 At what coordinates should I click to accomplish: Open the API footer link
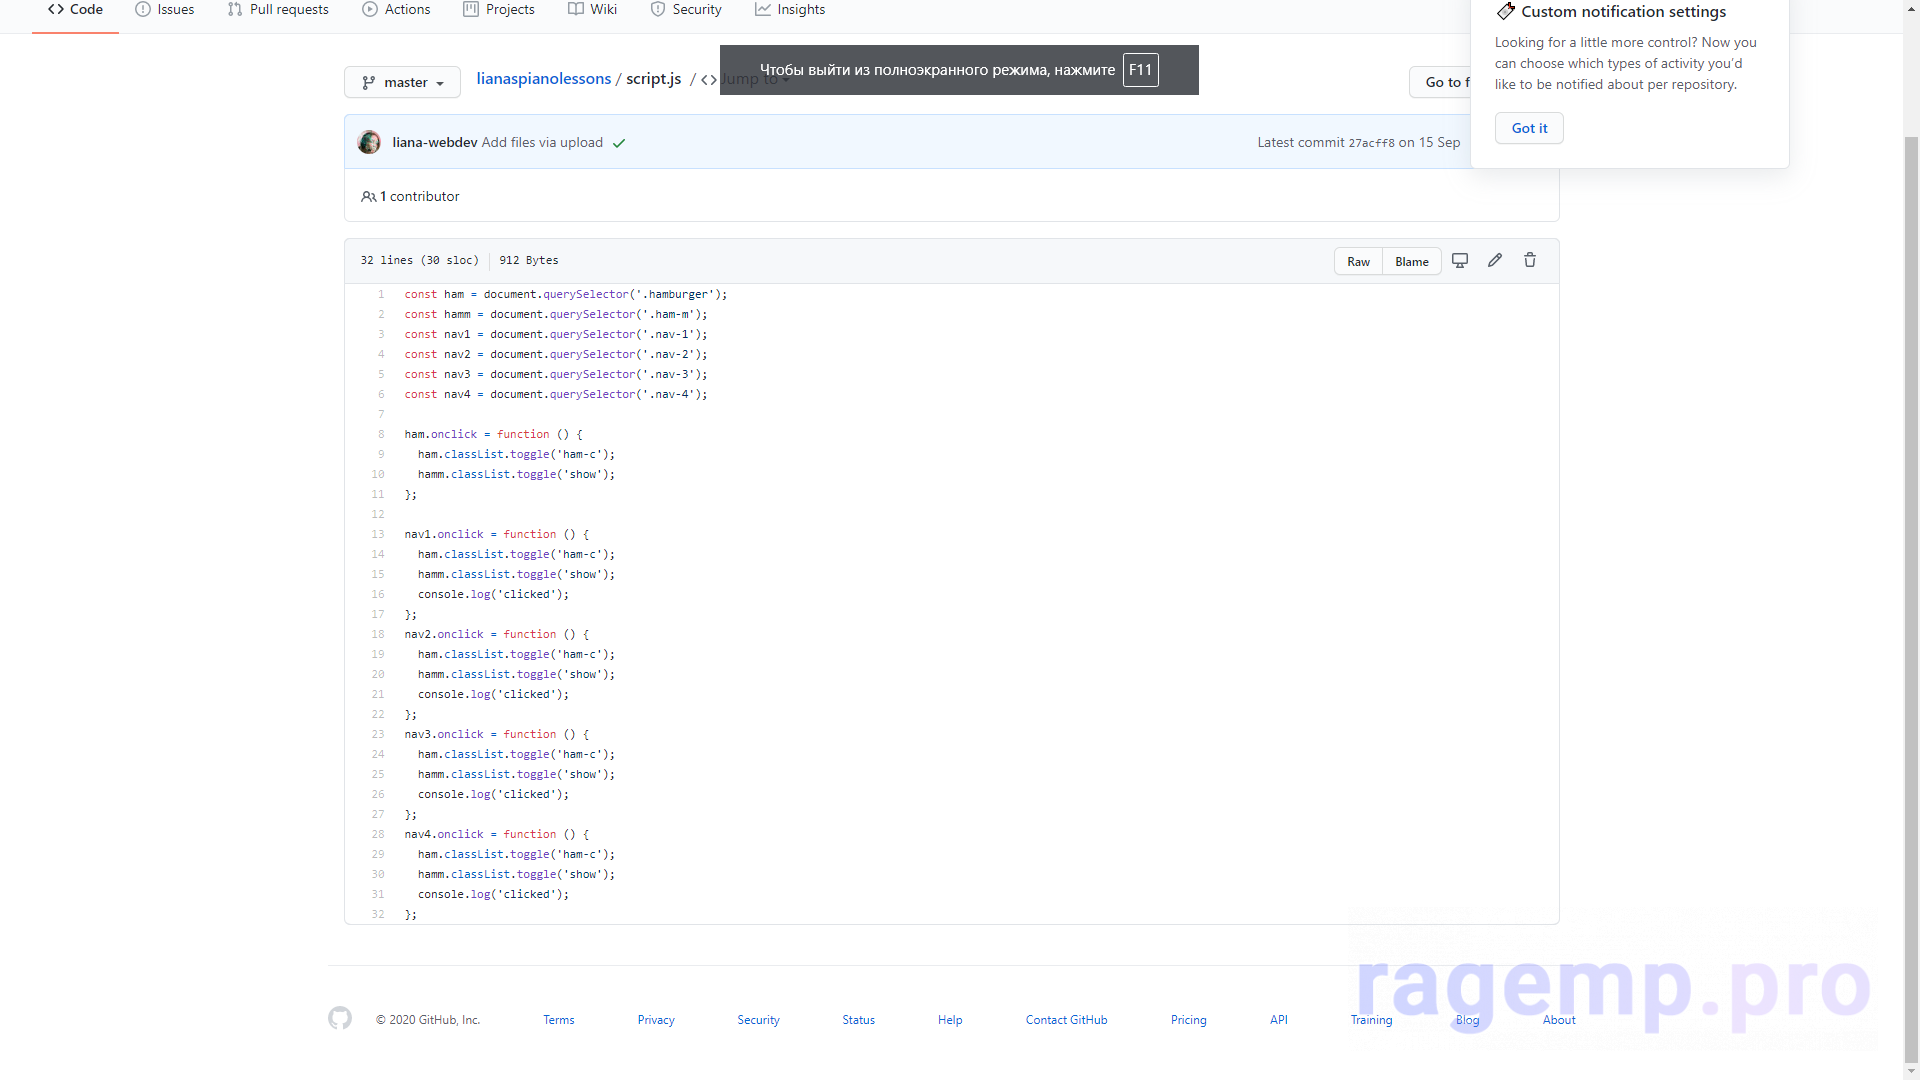coord(1278,1020)
